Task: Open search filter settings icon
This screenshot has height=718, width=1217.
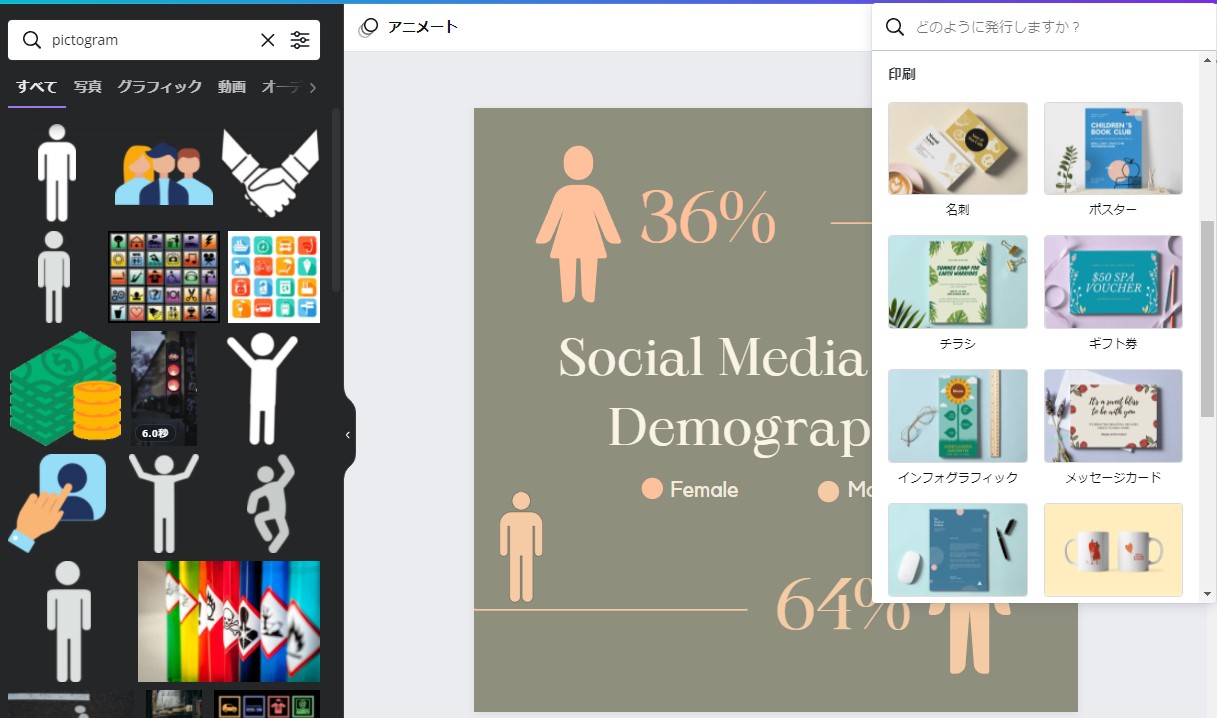Action: pyautogui.click(x=300, y=40)
